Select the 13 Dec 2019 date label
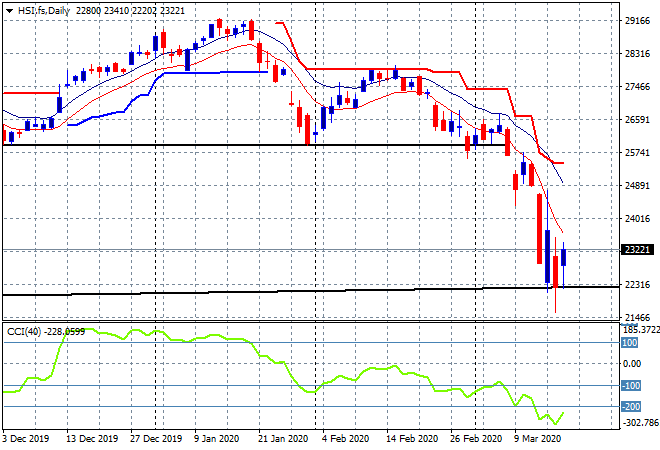Viewport: 660px width, 450px height. point(92,439)
